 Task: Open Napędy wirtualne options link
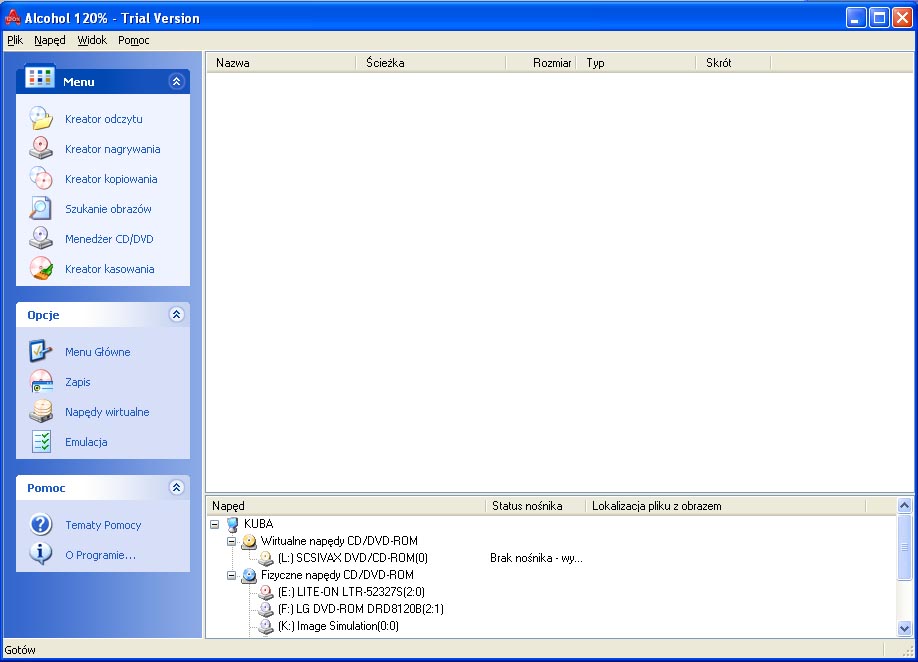tap(107, 412)
